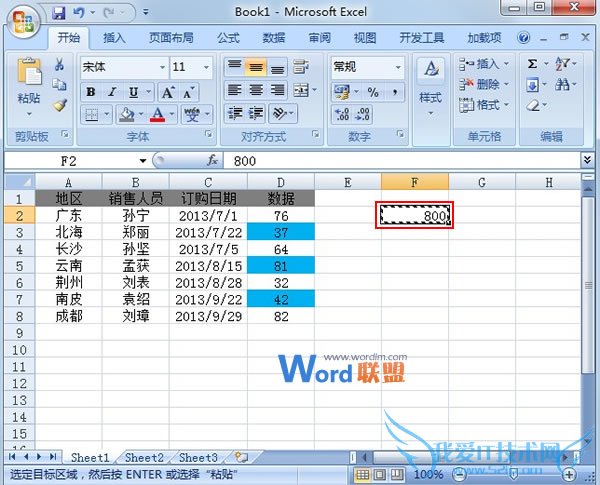
Task: Click the vertical scrollbar thumb
Action: (588, 285)
